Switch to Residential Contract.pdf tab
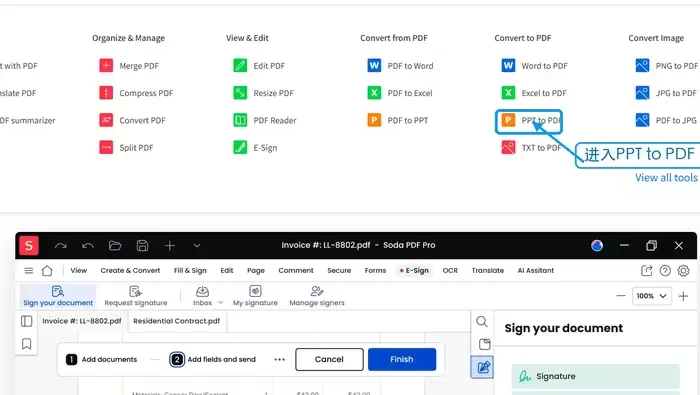This screenshot has height=395, width=700. pyautogui.click(x=177, y=321)
